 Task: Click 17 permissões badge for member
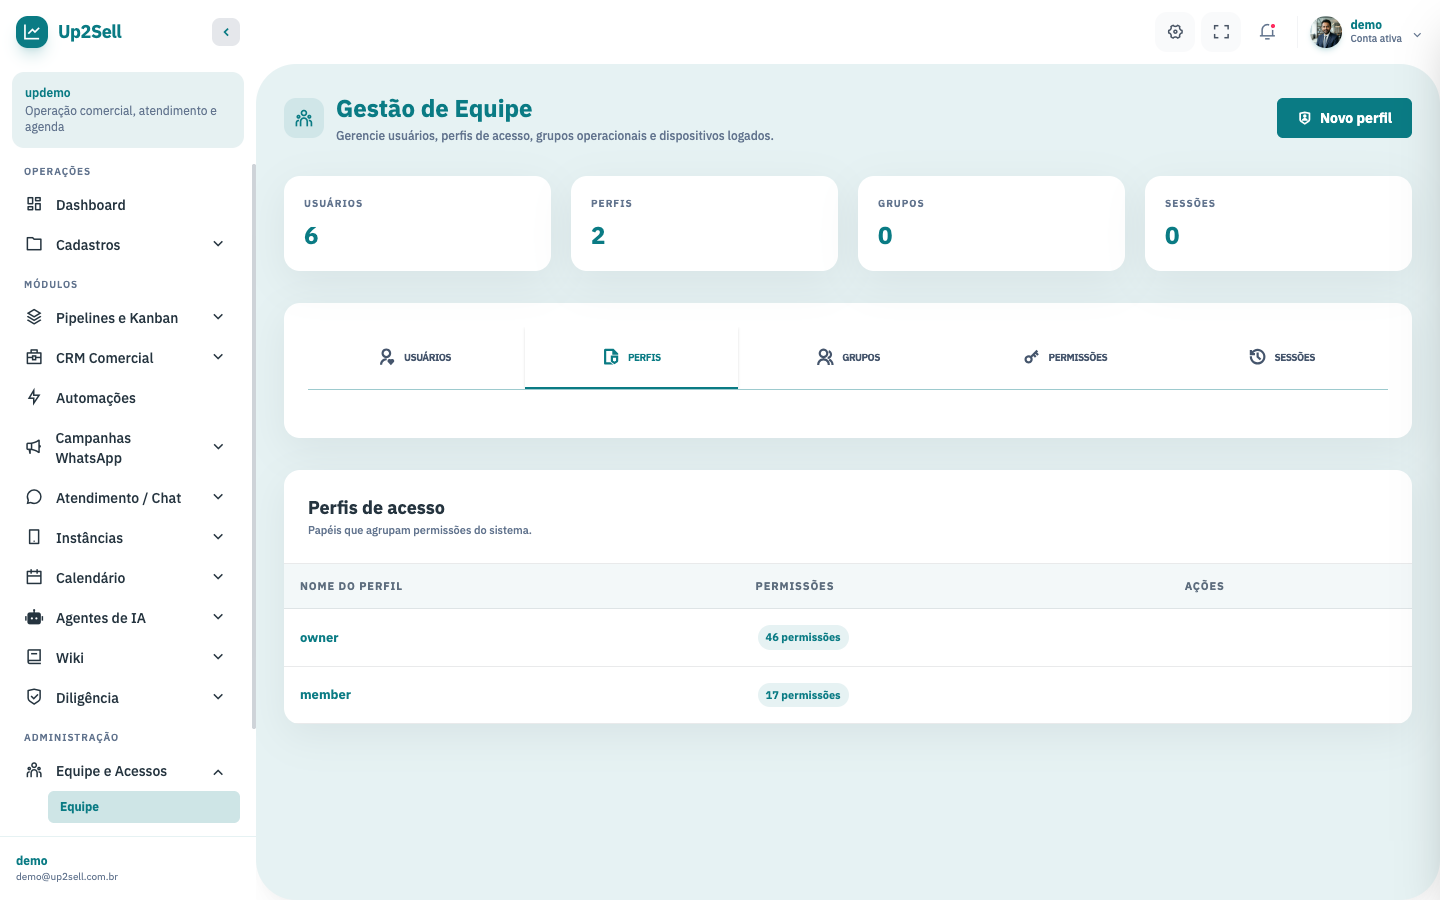tap(803, 695)
